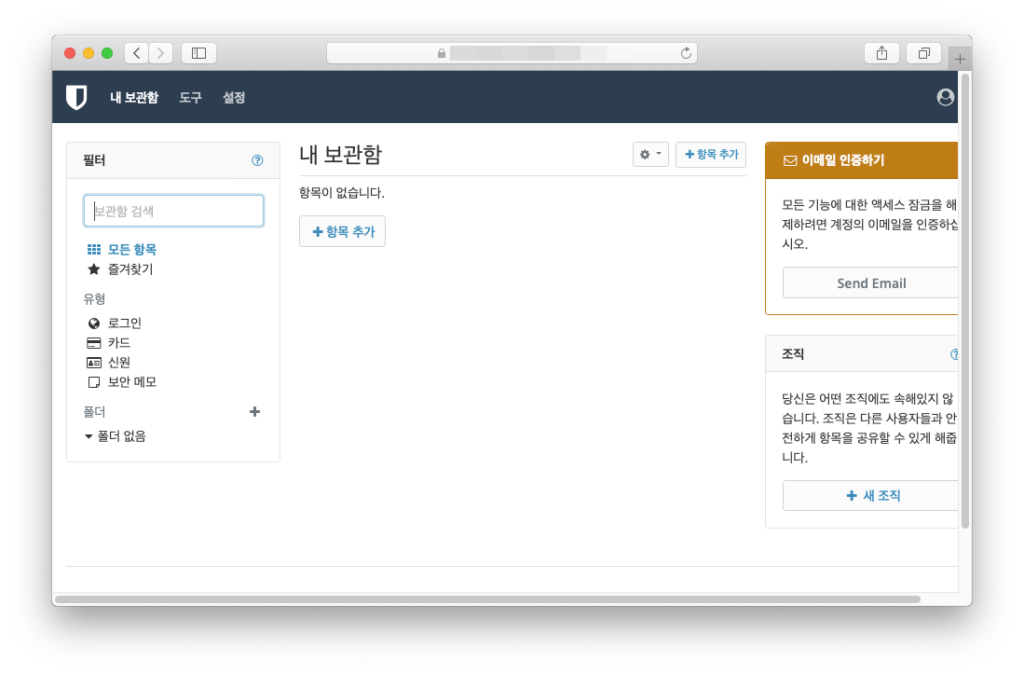1024x675 pixels.
Task: Add a new folder with plus icon
Action: (255, 412)
